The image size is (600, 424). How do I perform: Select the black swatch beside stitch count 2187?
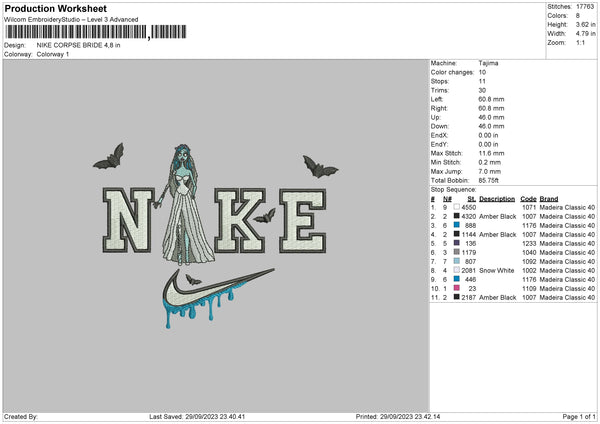pyautogui.click(x=457, y=297)
